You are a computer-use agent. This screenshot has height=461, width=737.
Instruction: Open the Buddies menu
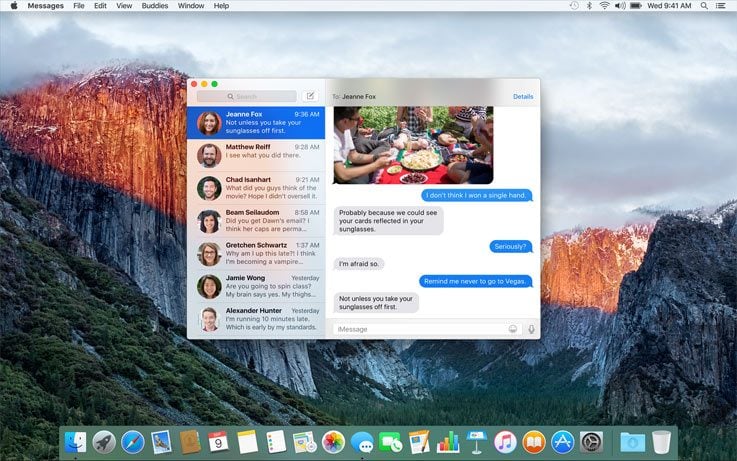tap(154, 6)
